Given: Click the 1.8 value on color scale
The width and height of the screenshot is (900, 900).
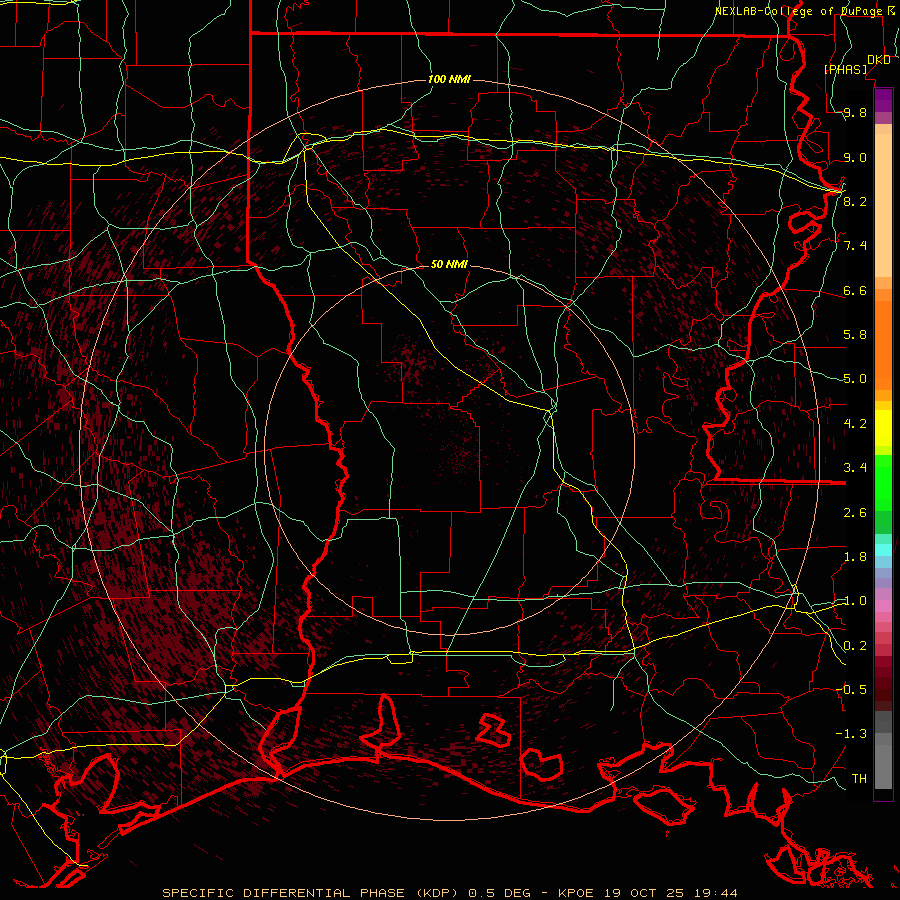Looking at the screenshot, I should click(855, 557).
